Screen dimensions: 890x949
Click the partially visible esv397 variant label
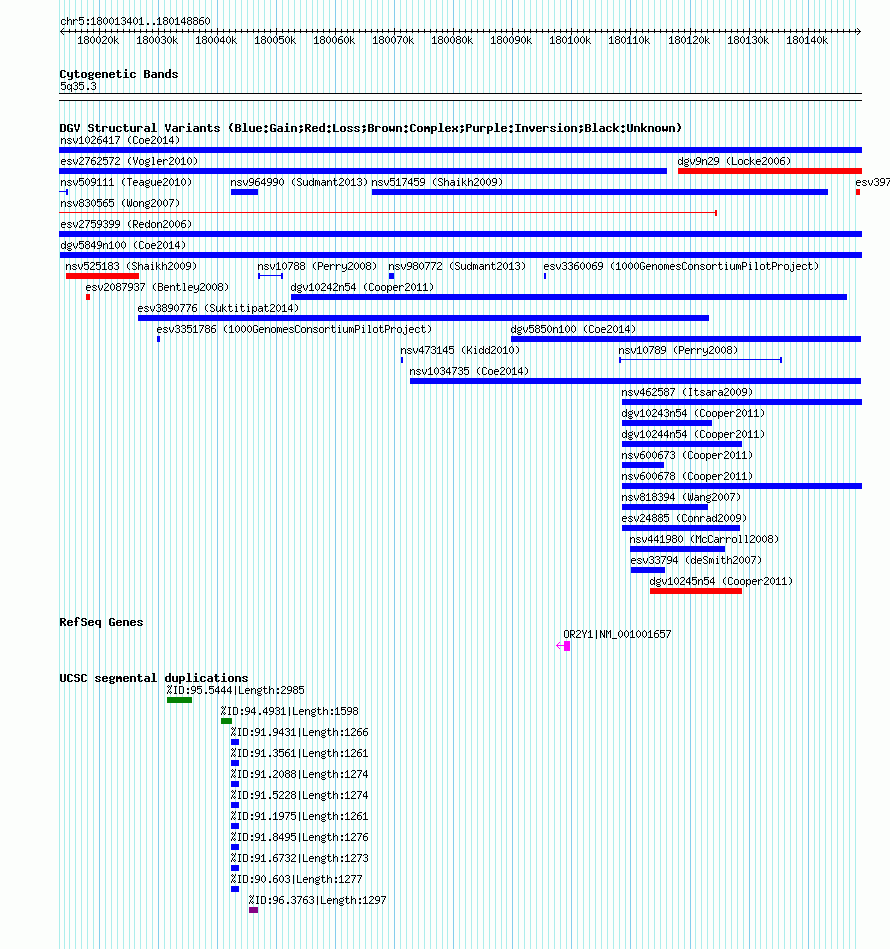point(872,182)
